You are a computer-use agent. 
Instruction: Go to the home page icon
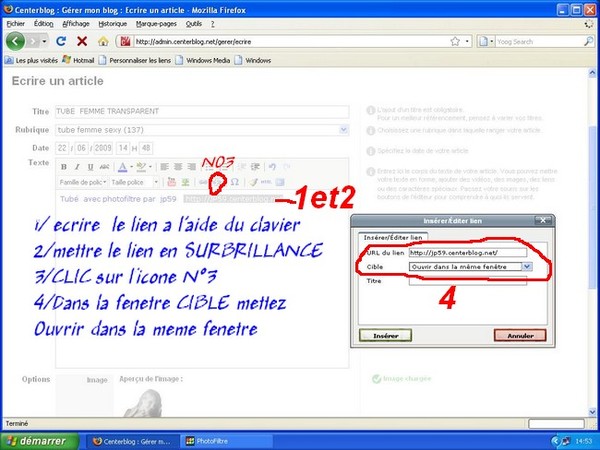[103, 41]
